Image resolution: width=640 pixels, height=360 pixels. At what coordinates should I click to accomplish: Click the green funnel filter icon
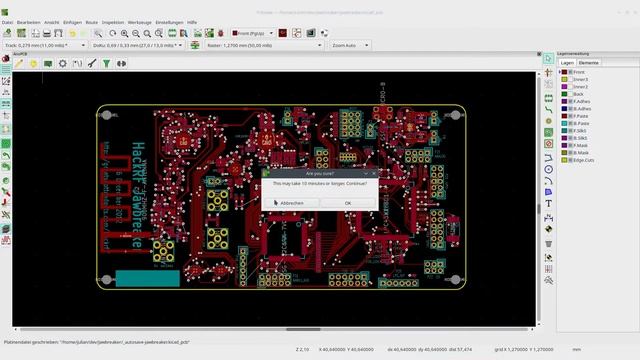(x=107, y=63)
